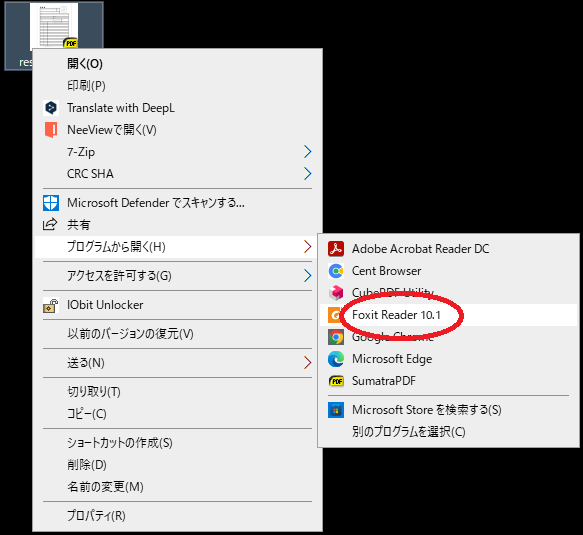Viewport: 583px width, 535px height.
Task: Click the IObit Unlocker padlock icon
Action: [51, 305]
